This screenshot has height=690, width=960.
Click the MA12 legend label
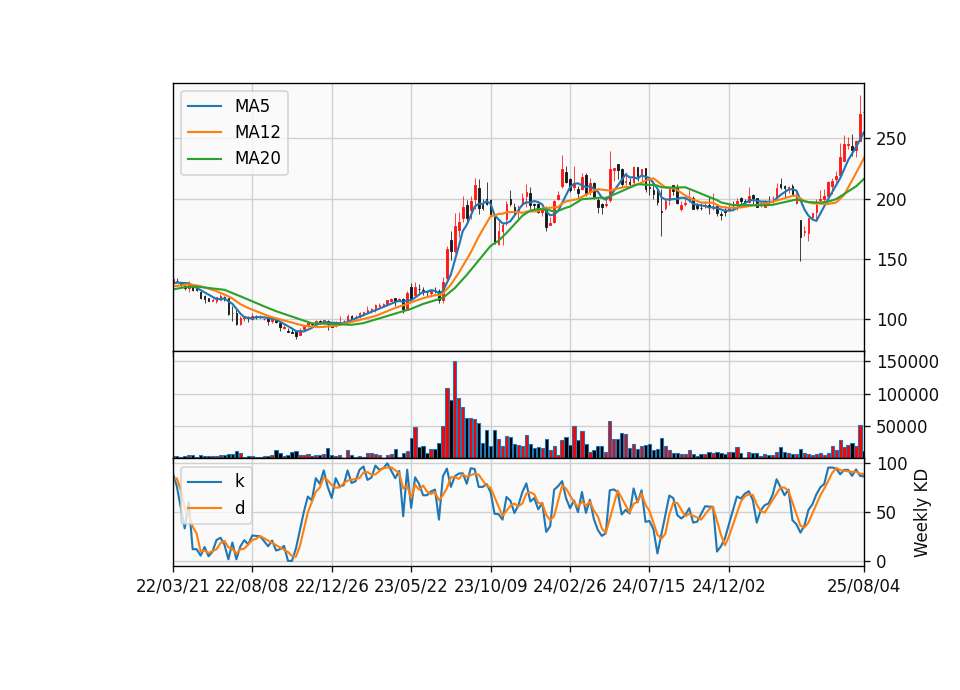(257, 132)
